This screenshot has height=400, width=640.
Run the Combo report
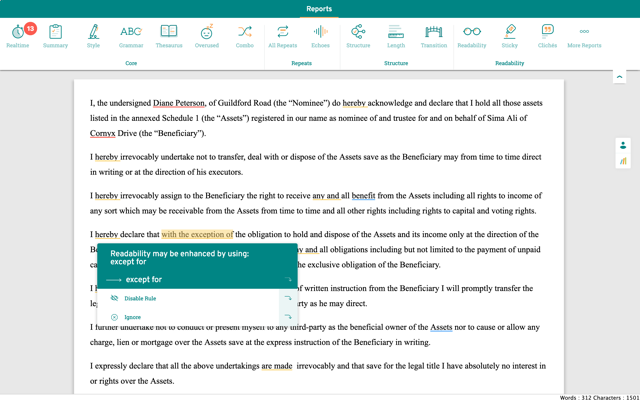(x=244, y=36)
